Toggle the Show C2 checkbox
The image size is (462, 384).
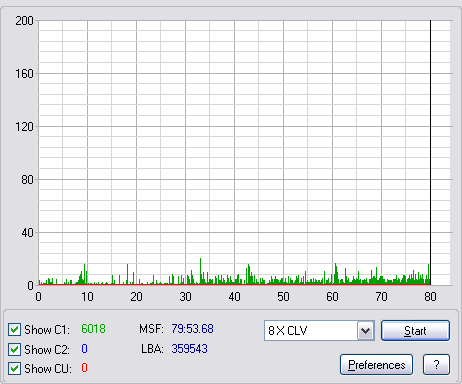[x=14, y=349]
